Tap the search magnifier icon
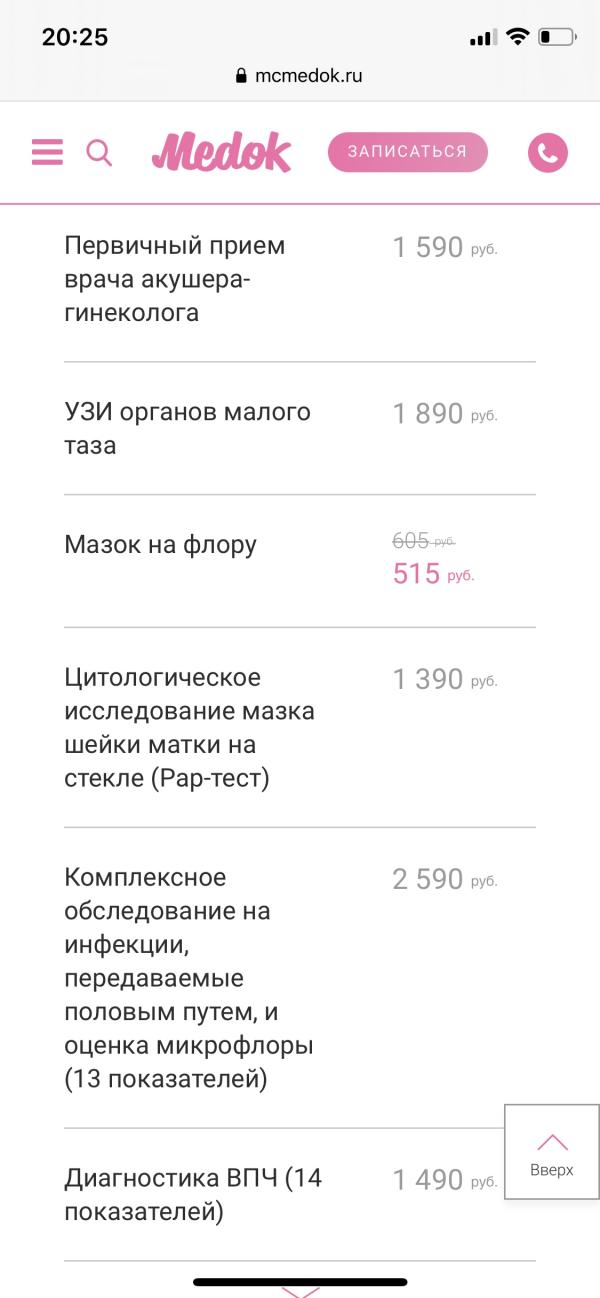 99,153
